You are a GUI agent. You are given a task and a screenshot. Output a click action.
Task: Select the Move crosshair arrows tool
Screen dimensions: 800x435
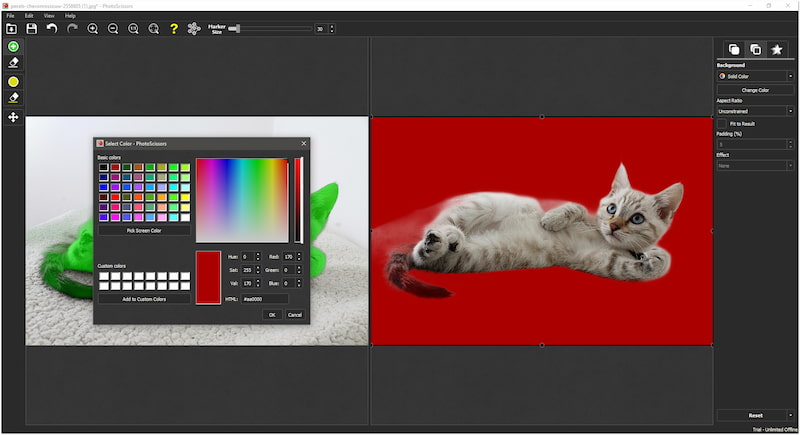[14, 117]
